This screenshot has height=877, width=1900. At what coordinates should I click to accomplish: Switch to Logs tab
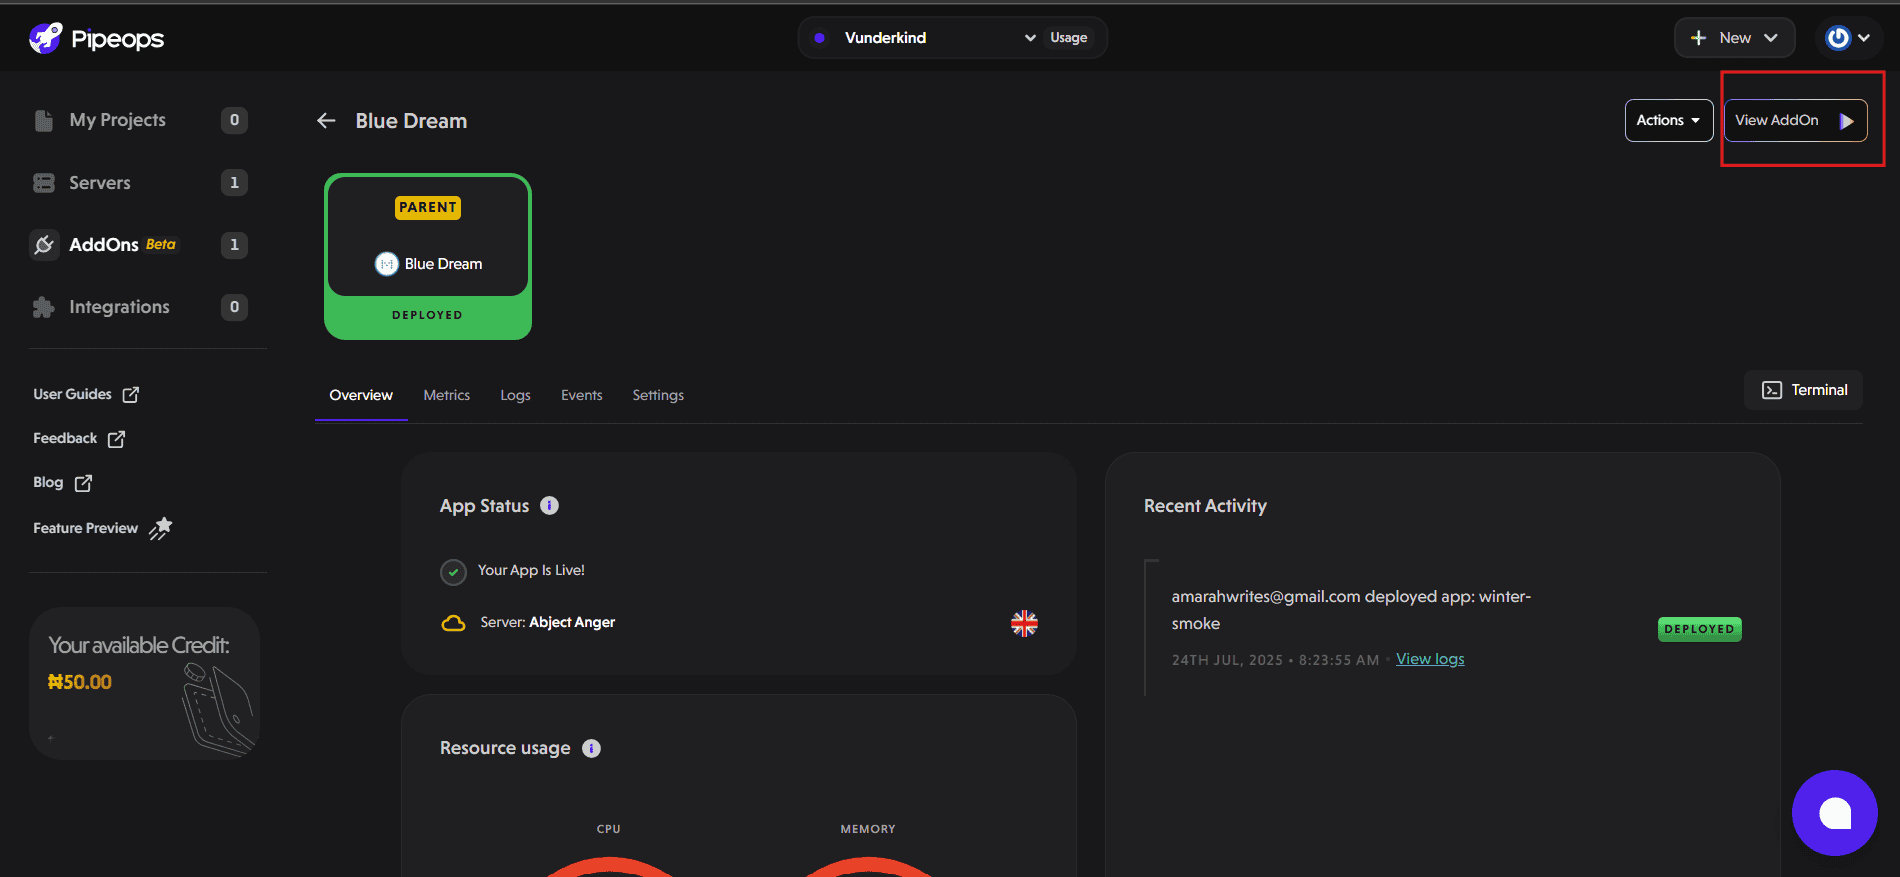515,395
